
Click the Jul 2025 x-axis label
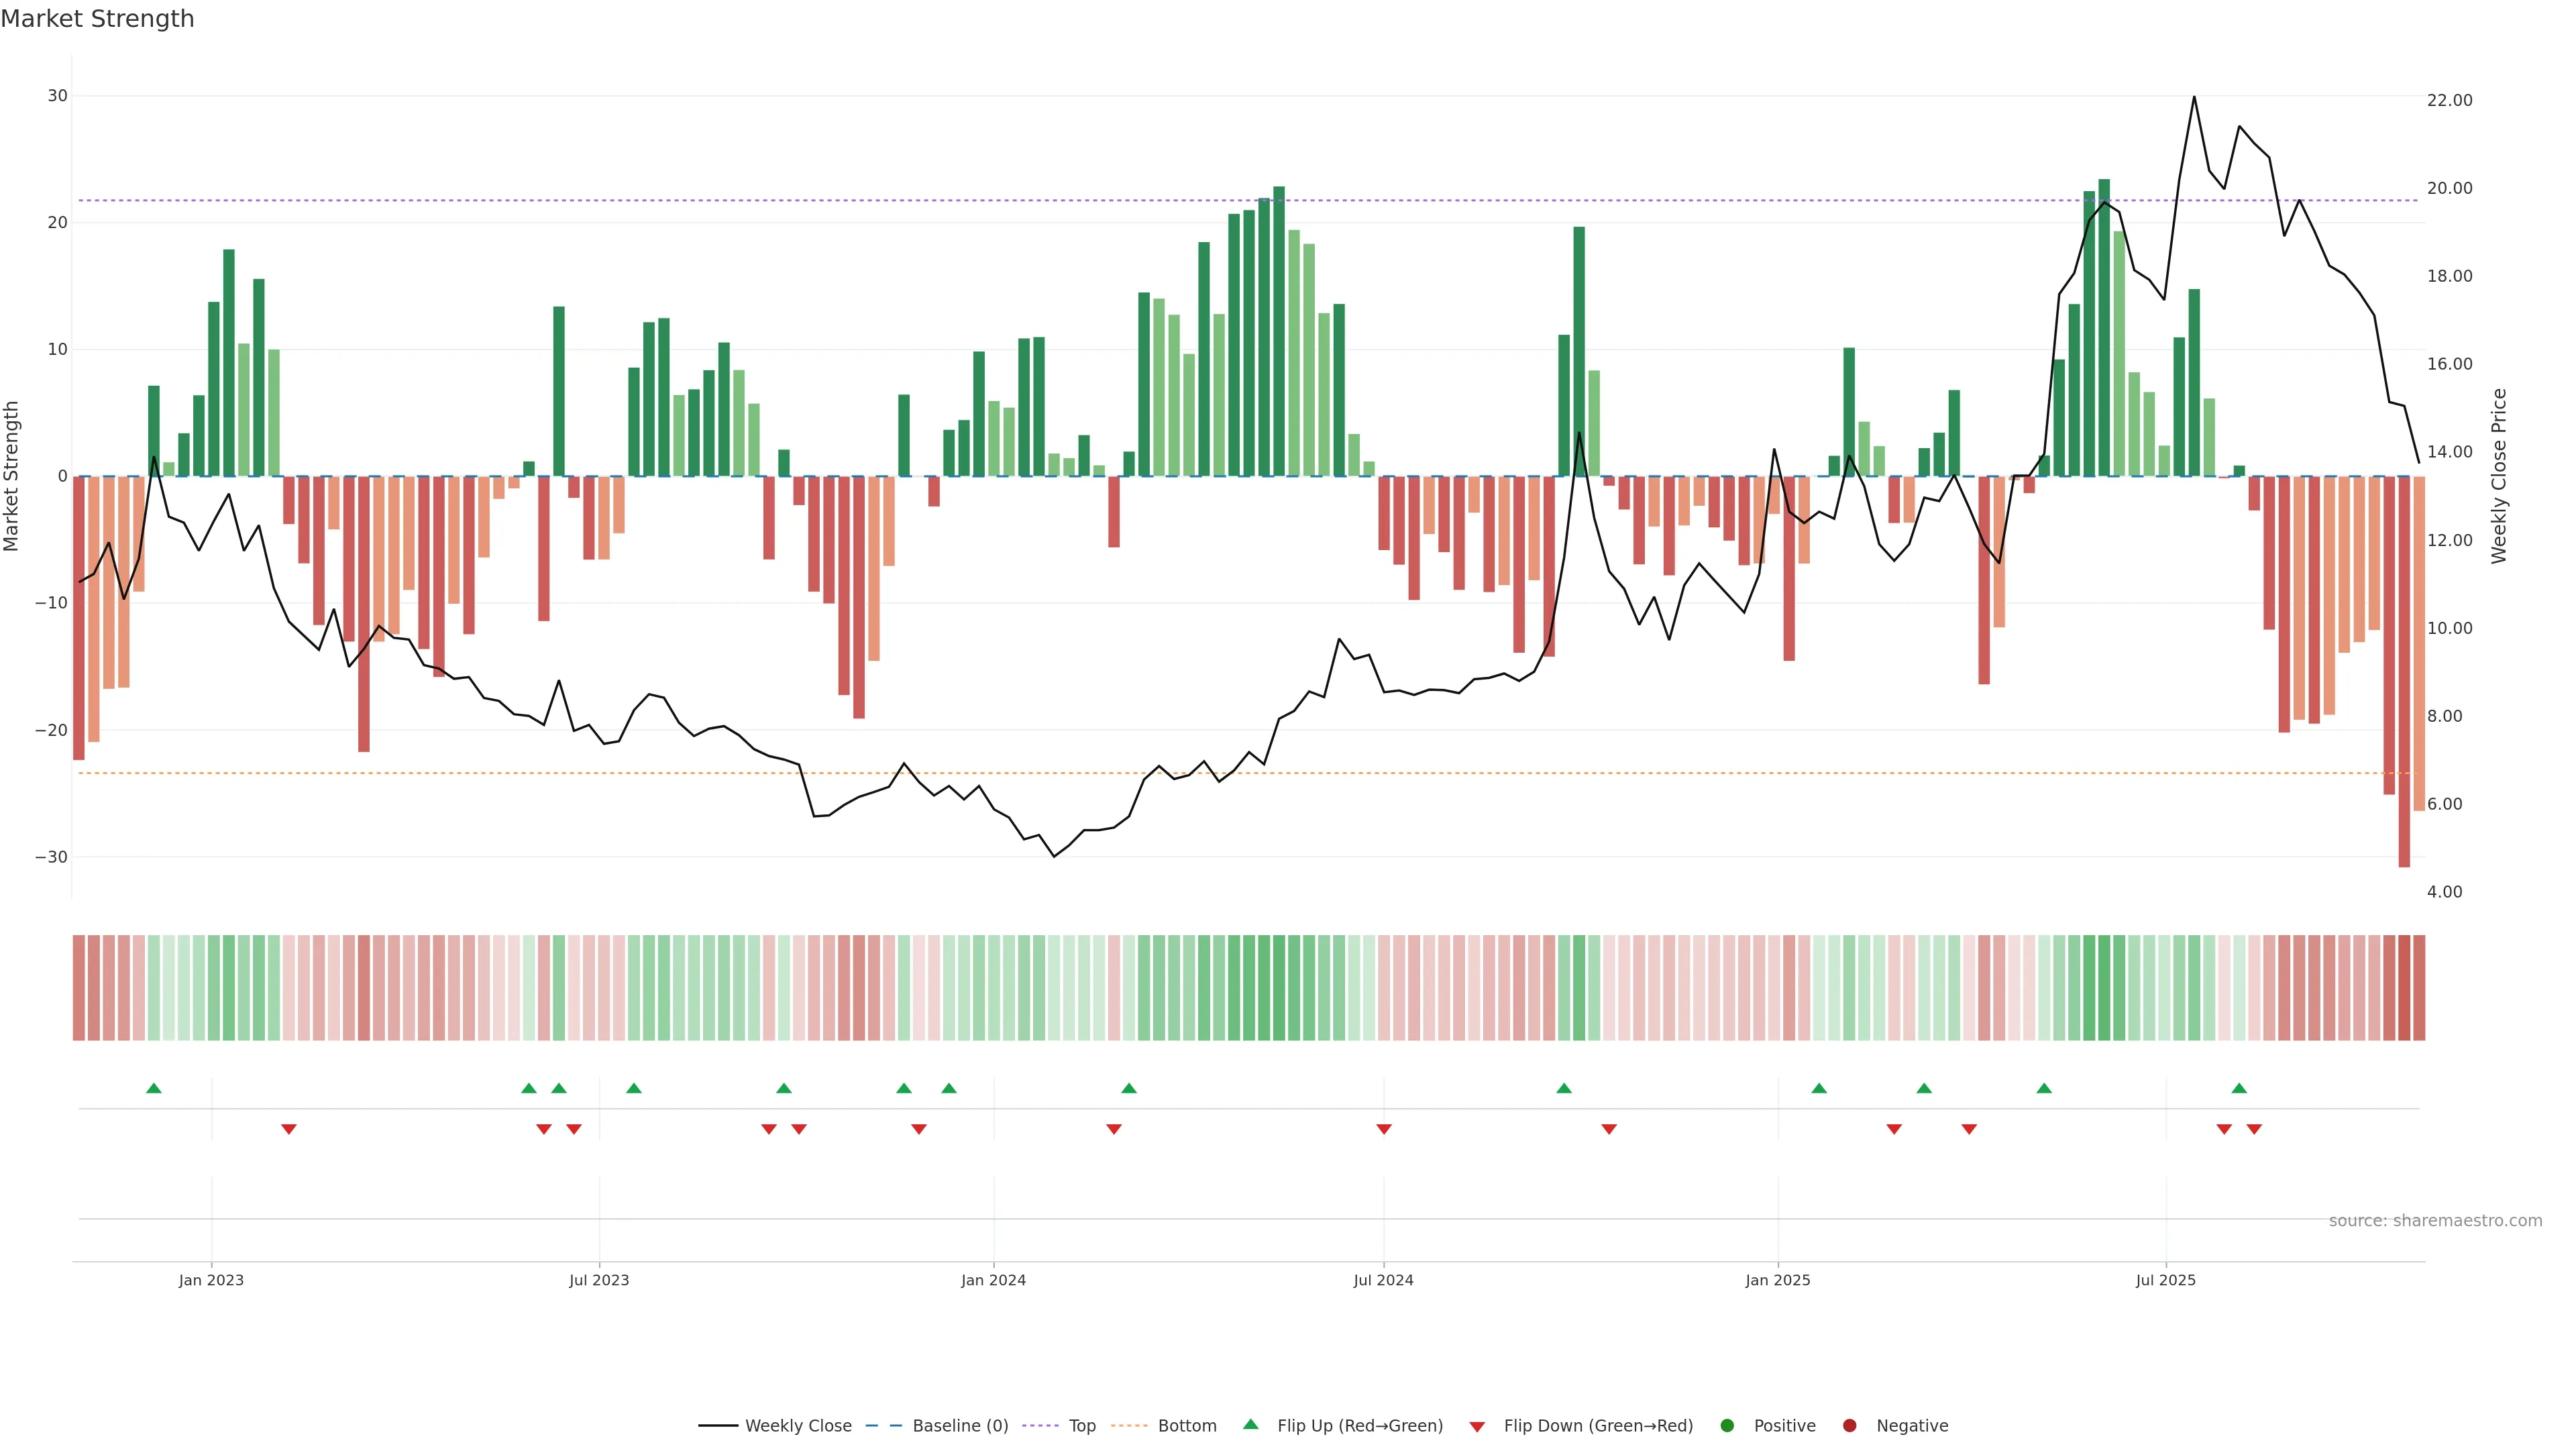(2166, 1280)
